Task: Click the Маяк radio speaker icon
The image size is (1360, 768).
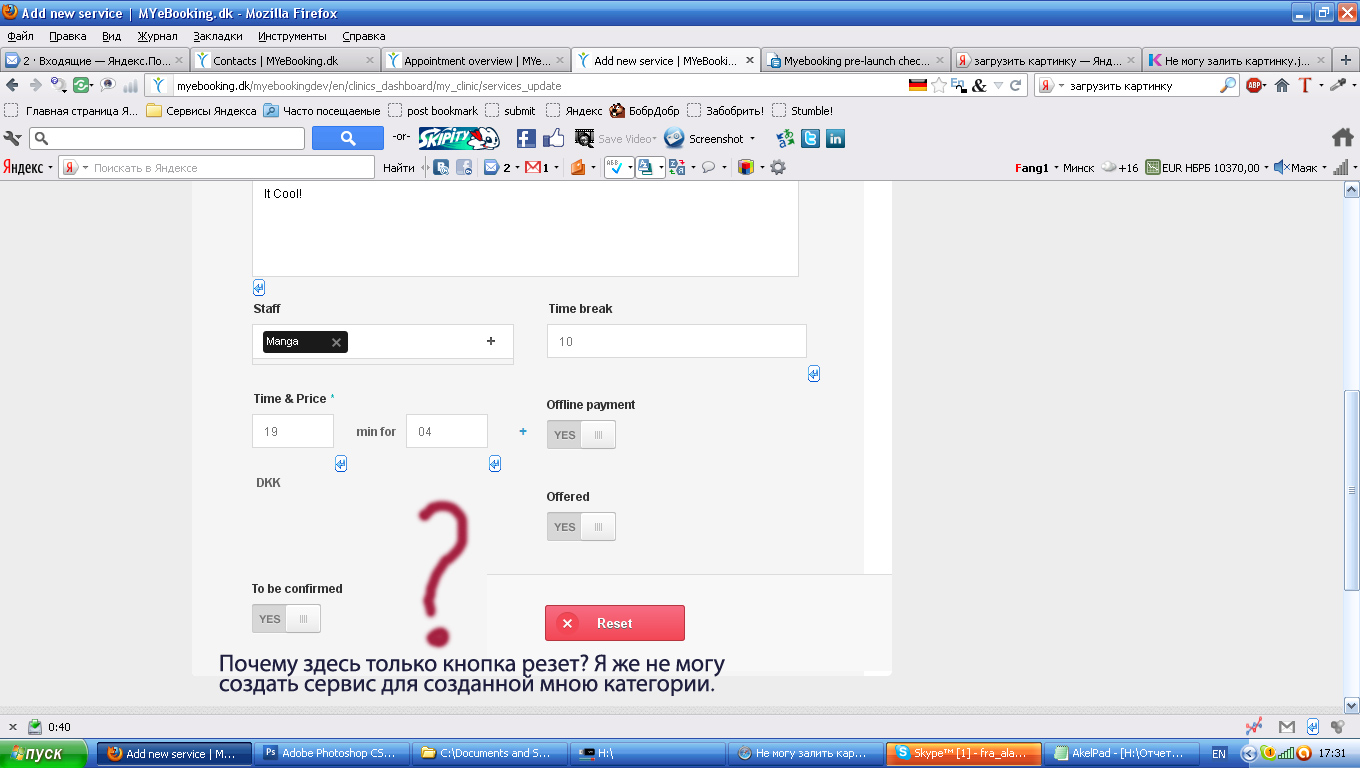Action: click(x=1281, y=167)
